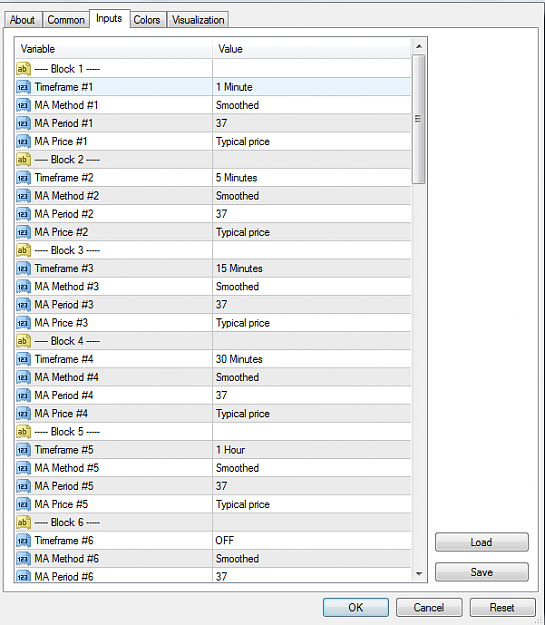Click the icon next to MA Method #1
The image size is (545, 625).
tap(23, 105)
